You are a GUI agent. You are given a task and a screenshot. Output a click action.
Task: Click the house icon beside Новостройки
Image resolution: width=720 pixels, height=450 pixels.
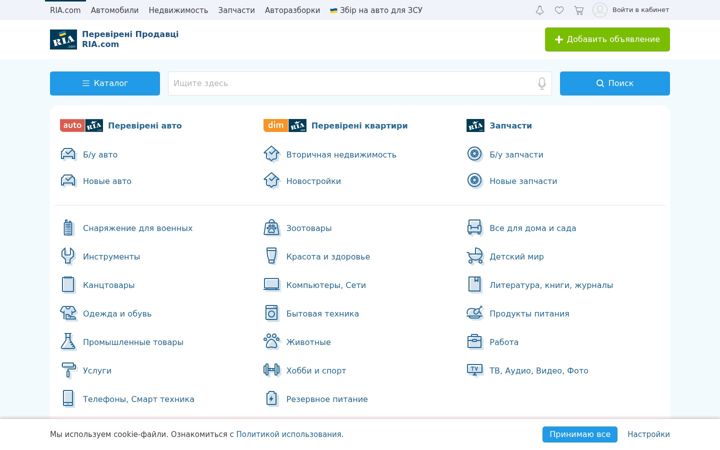pos(271,180)
